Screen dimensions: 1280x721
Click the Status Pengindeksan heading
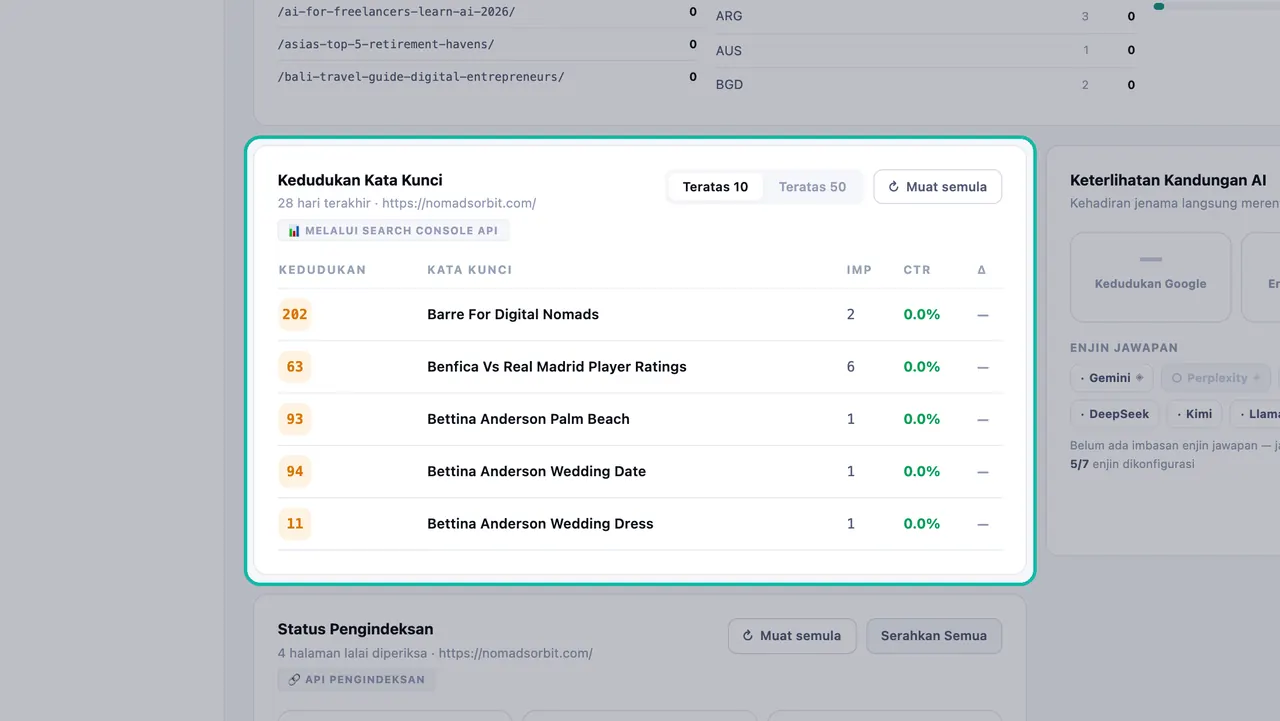(356, 630)
